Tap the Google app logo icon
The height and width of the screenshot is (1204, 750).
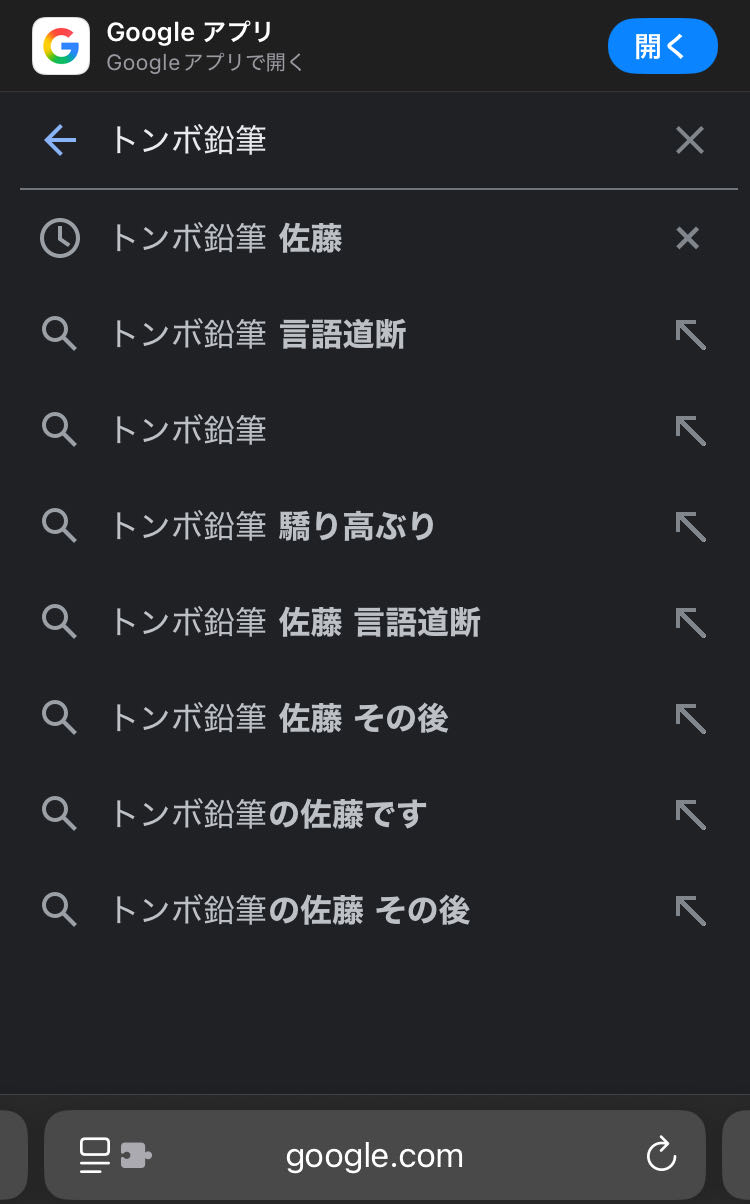[x=60, y=46]
